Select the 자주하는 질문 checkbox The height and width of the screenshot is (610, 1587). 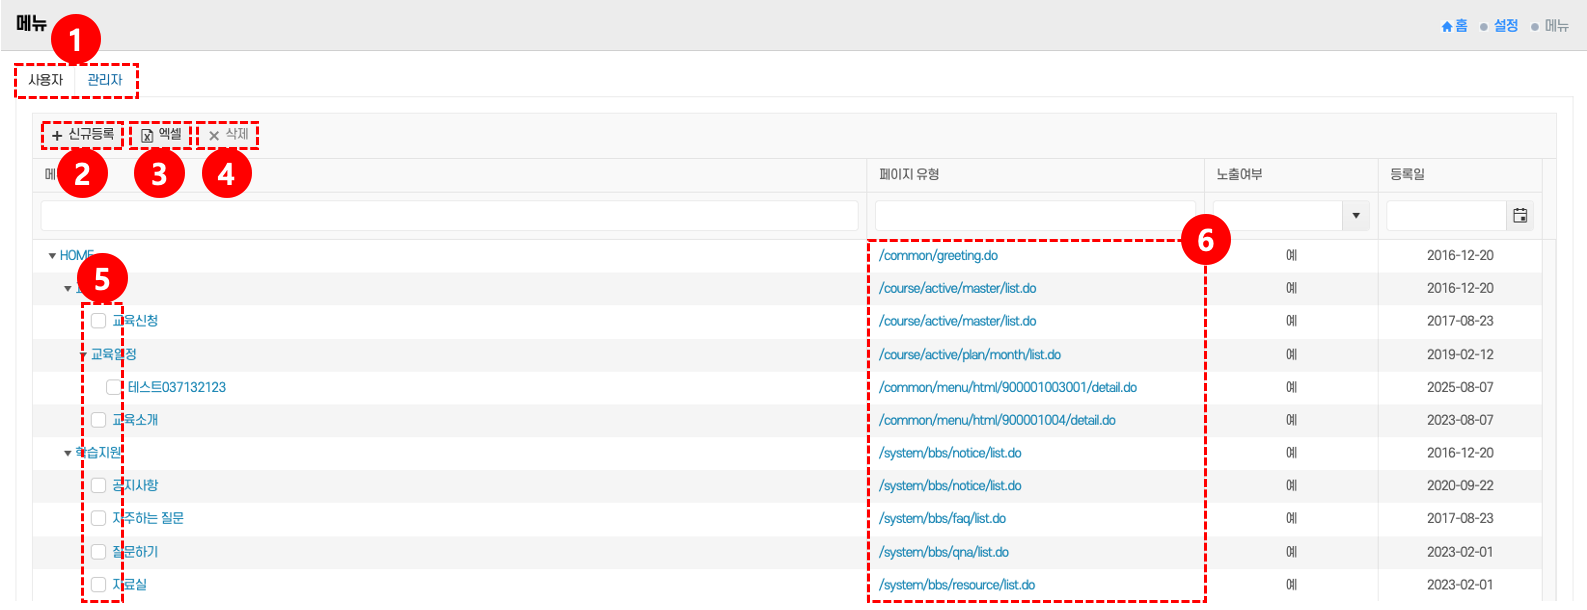click(98, 518)
